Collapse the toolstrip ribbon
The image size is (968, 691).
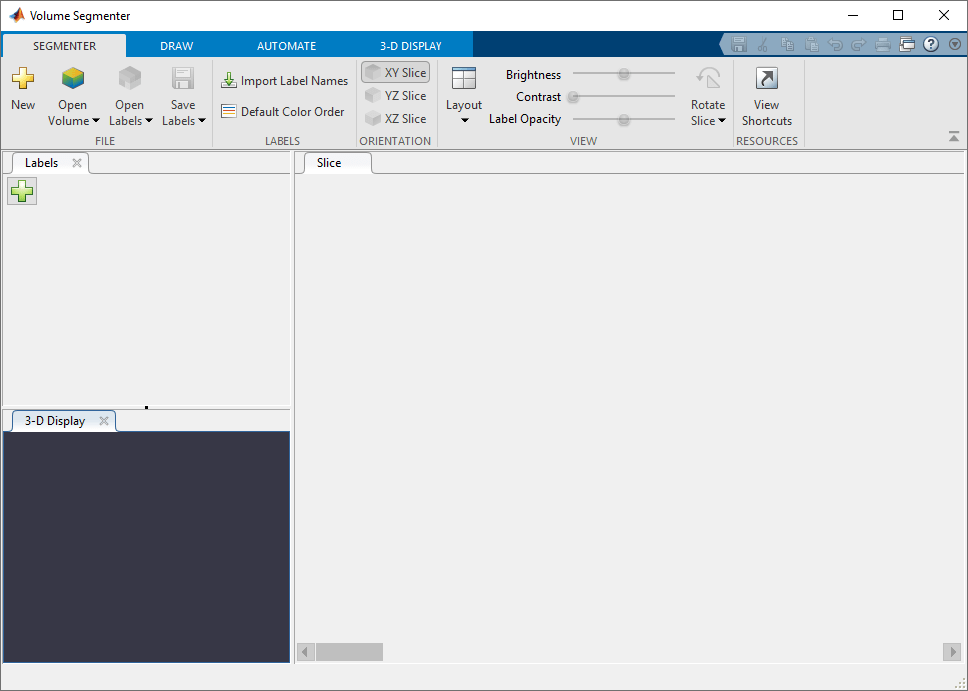click(x=954, y=137)
